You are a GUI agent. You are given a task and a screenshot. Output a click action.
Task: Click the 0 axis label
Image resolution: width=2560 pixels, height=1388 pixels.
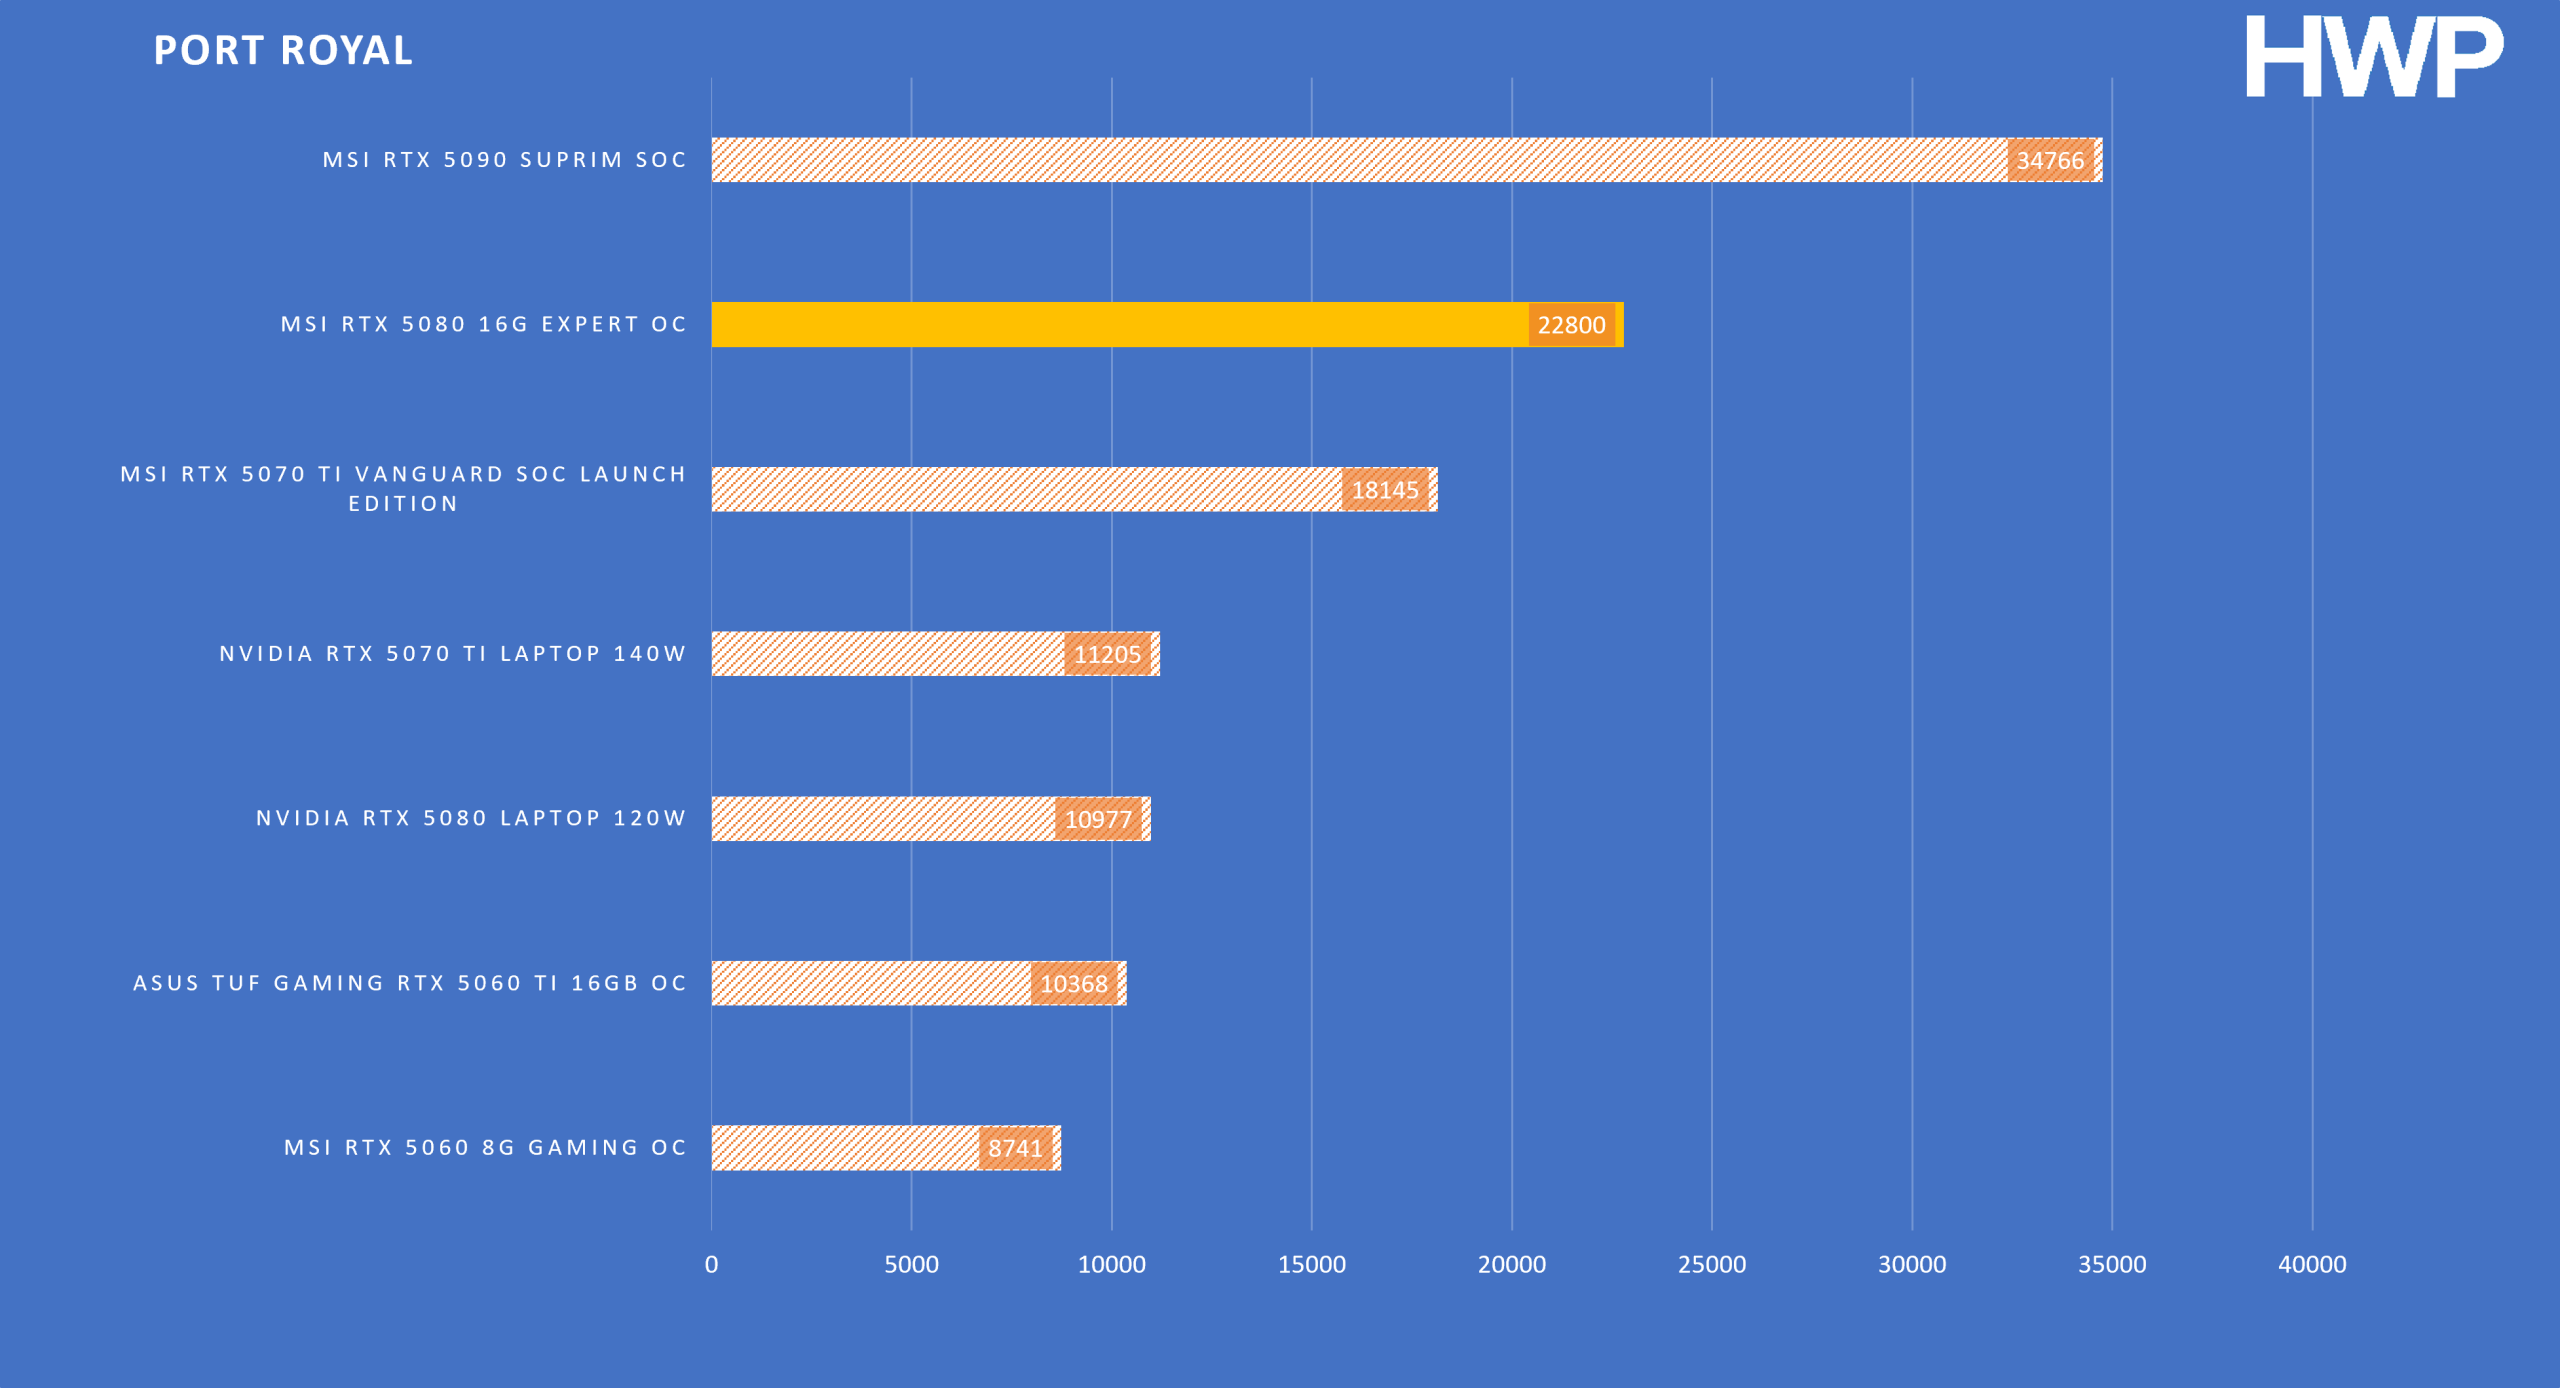pyautogui.click(x=711, y=1264)
